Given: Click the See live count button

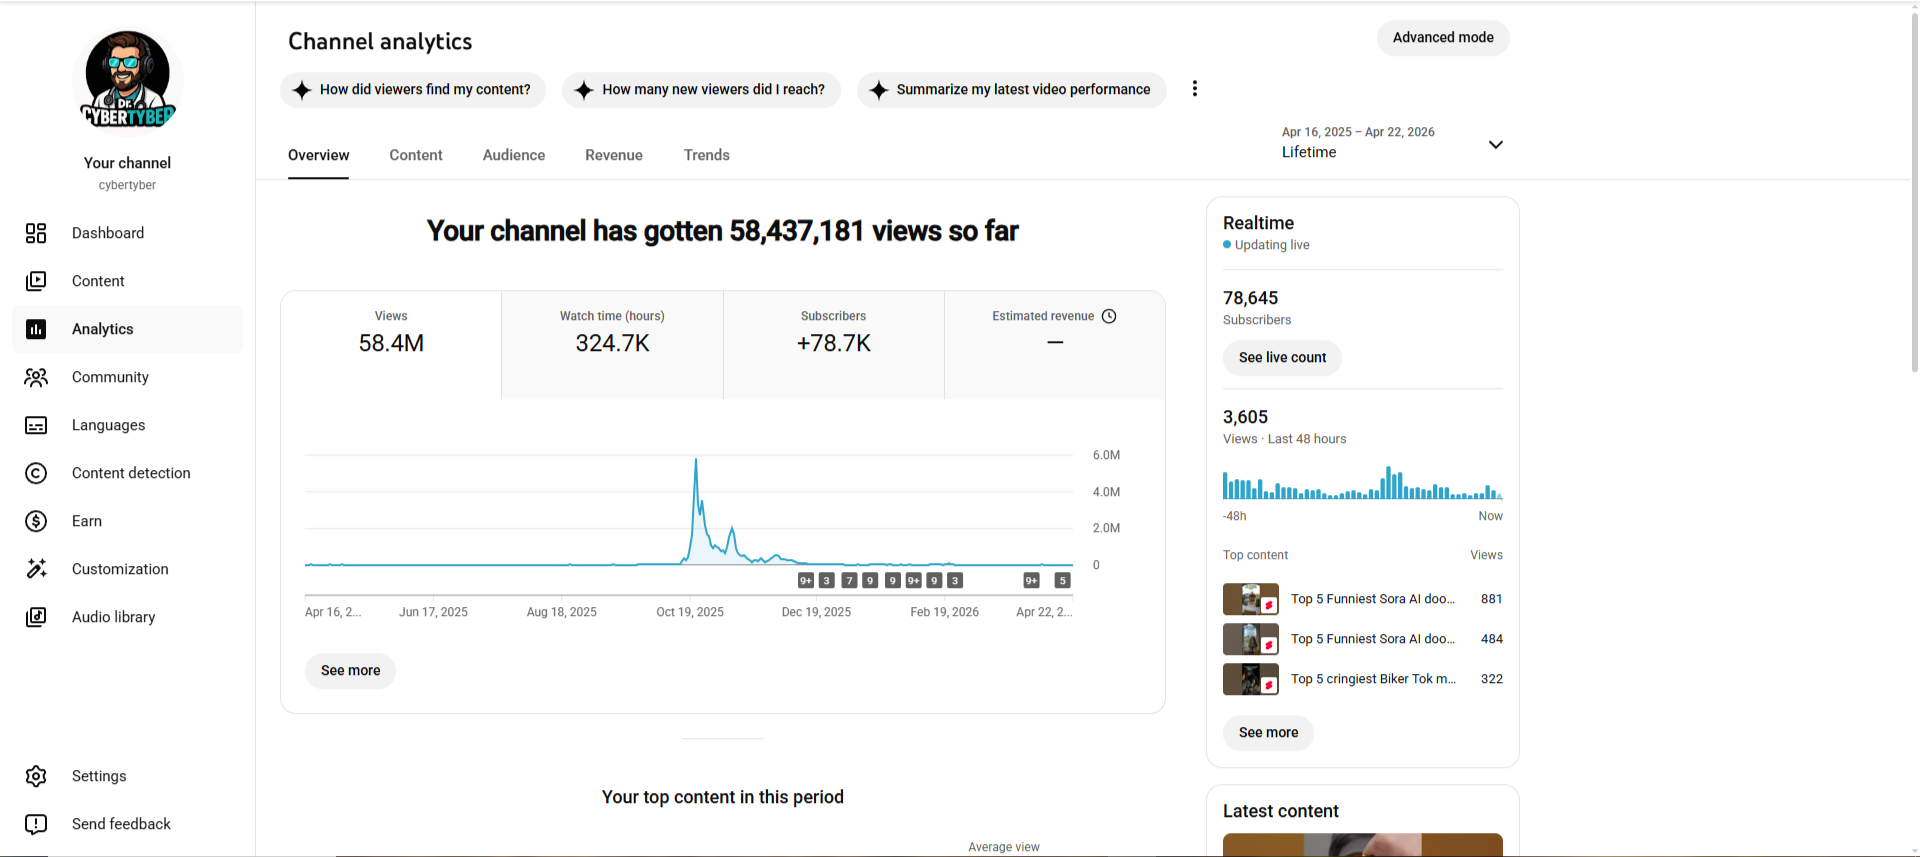Looking at the screenshot, I should pos(1282,358).
